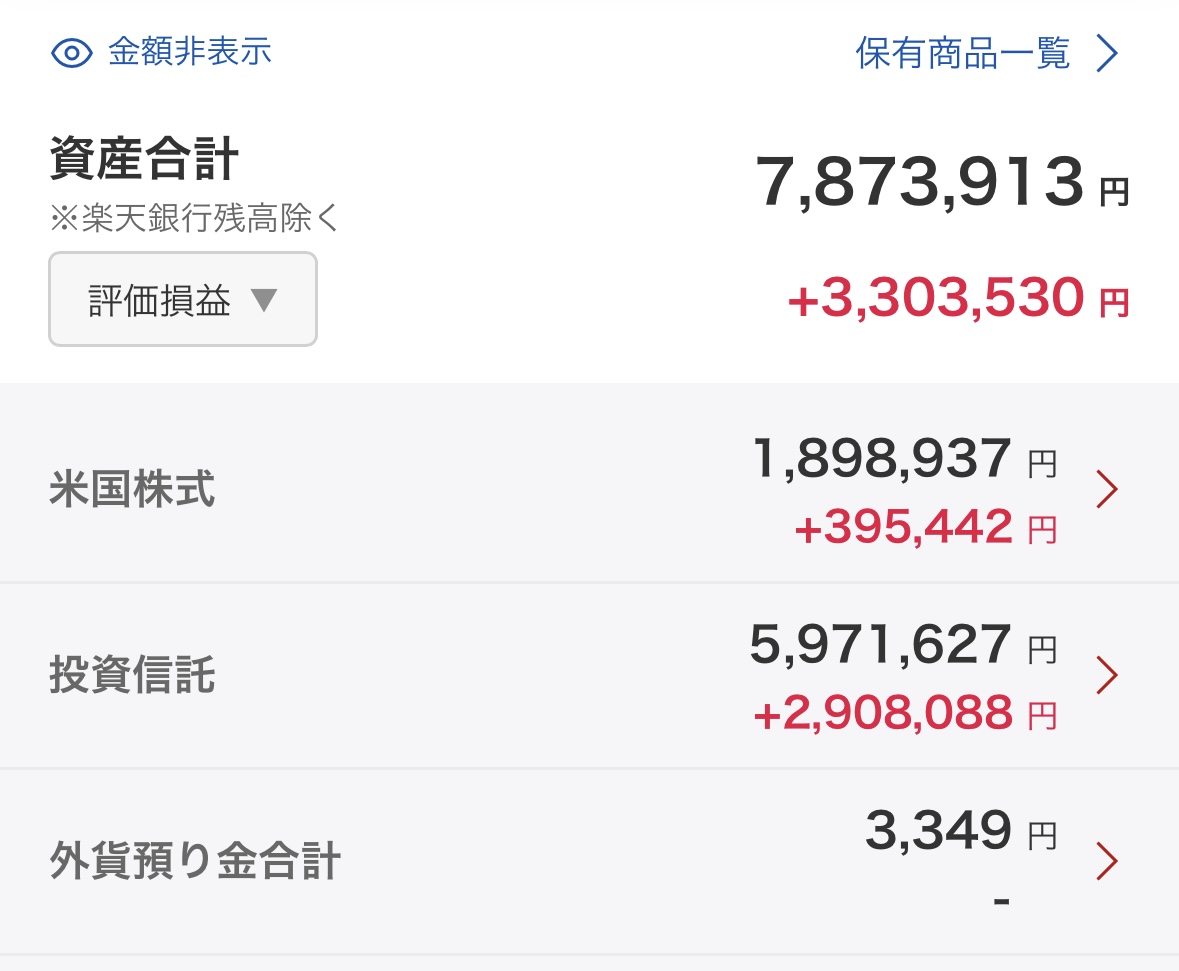The height and width of the screenshot is (971, 1179).
Task: Open the 評価損益 dropdown
Action: click(x=183, y=300)
